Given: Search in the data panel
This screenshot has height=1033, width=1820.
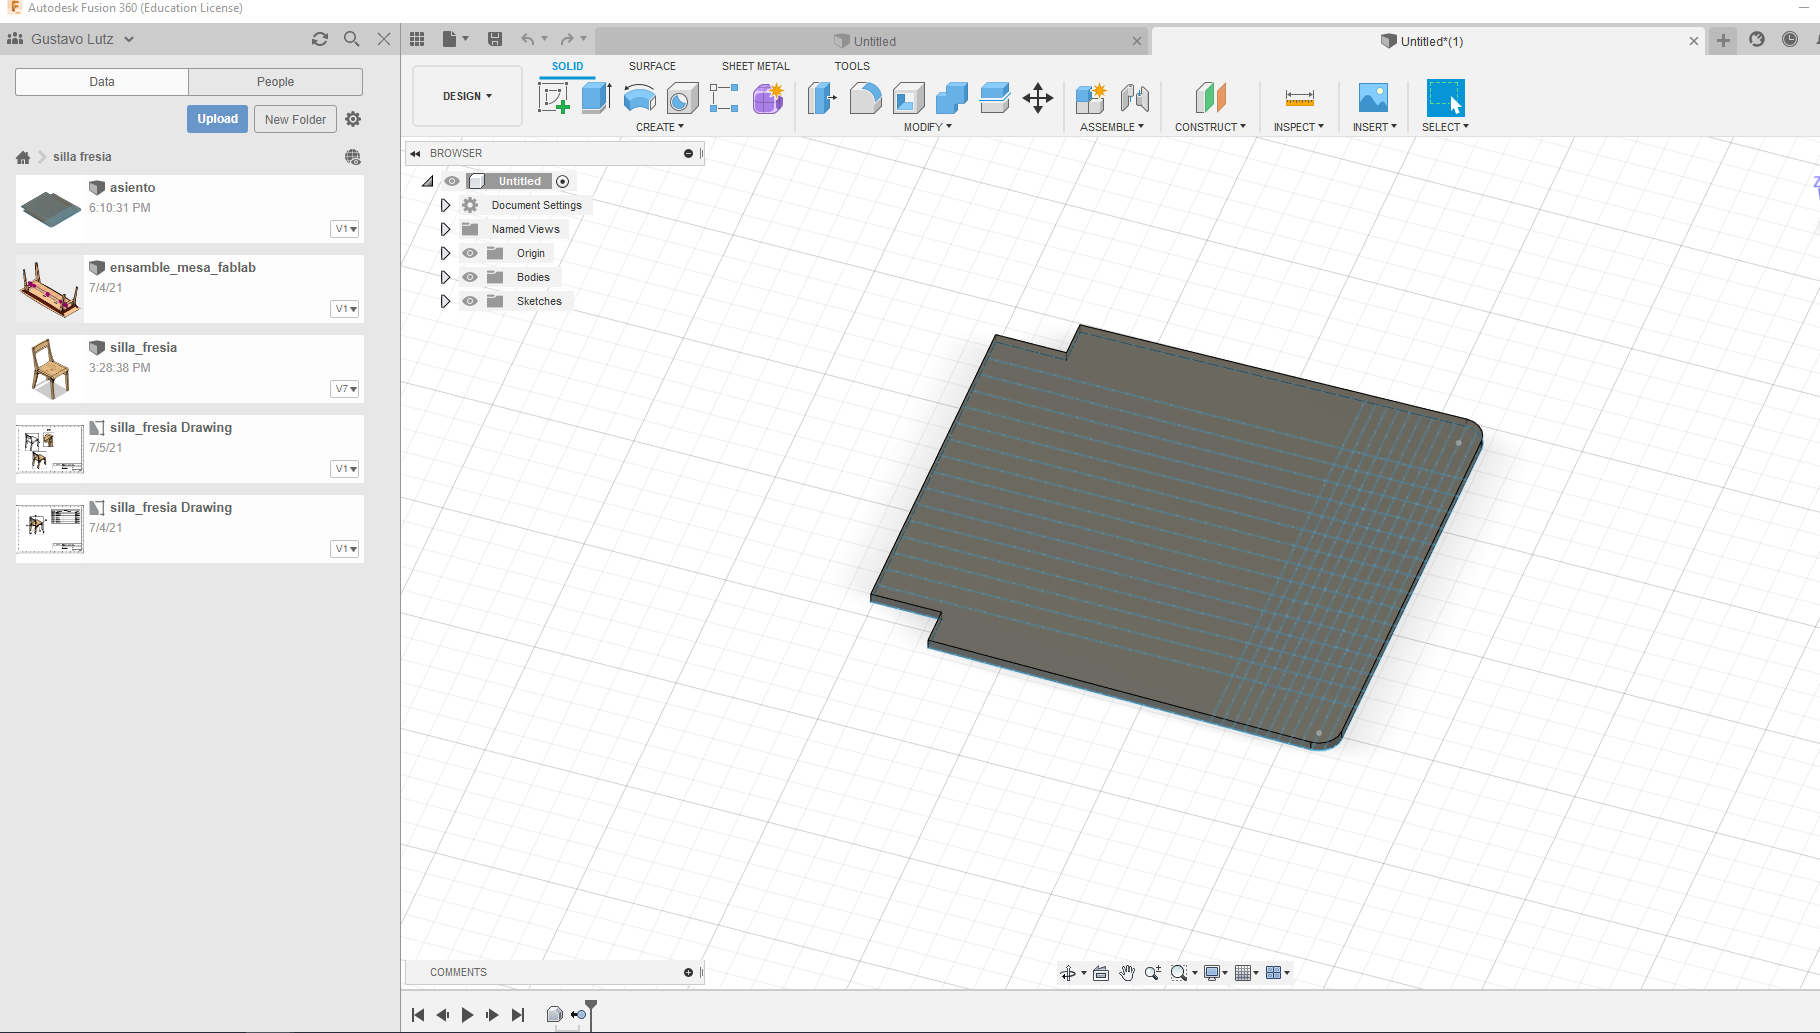Looking at the screenshot, I should tap(352, 39).
